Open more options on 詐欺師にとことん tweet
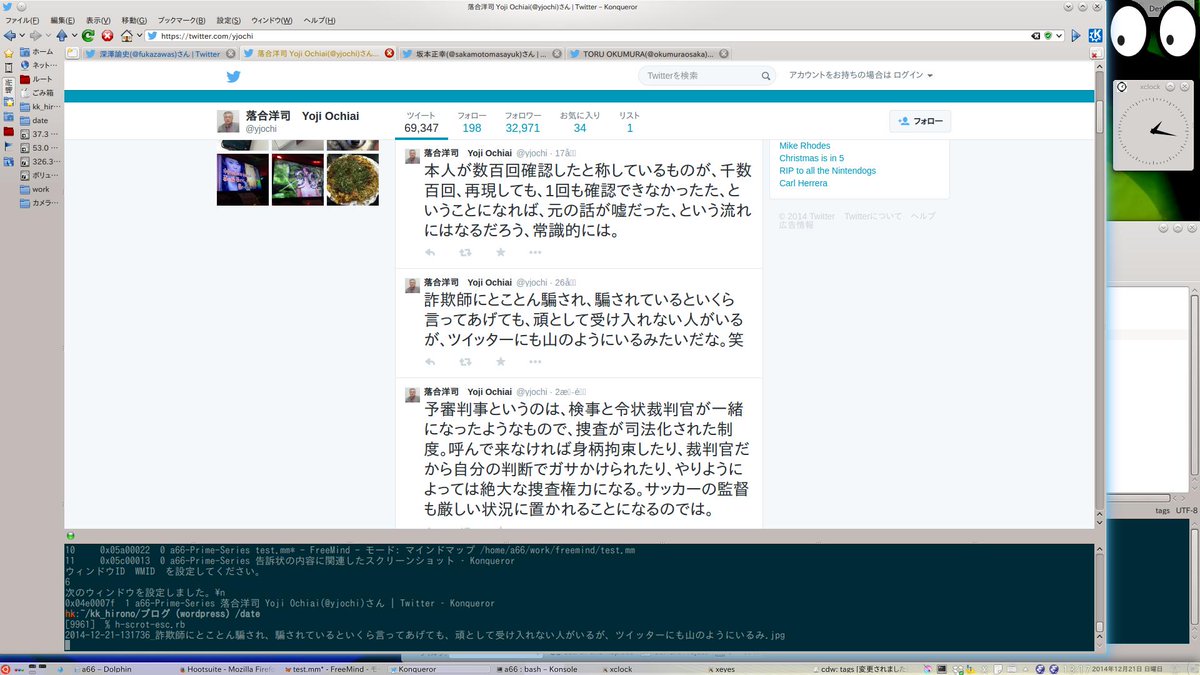Image resolution: width=1200 pixels, height=675 pixels. click(535, 362)
